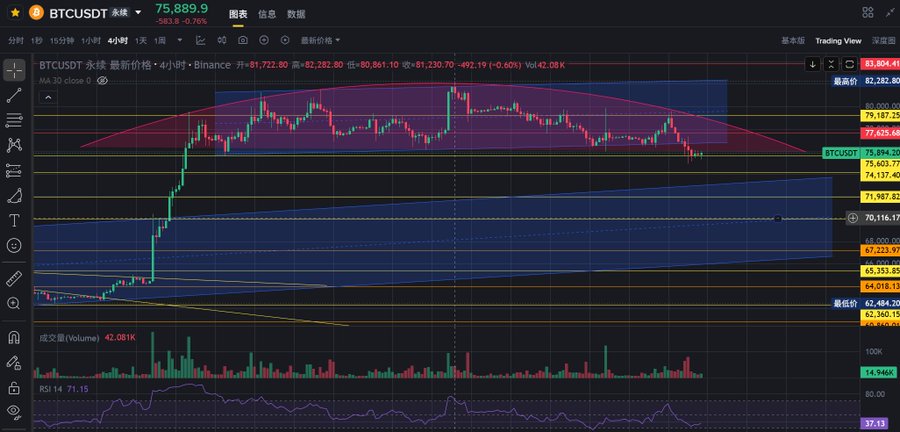Select the 15分钟 interval
The image size is (900, 432).
(x=62, y=41)
